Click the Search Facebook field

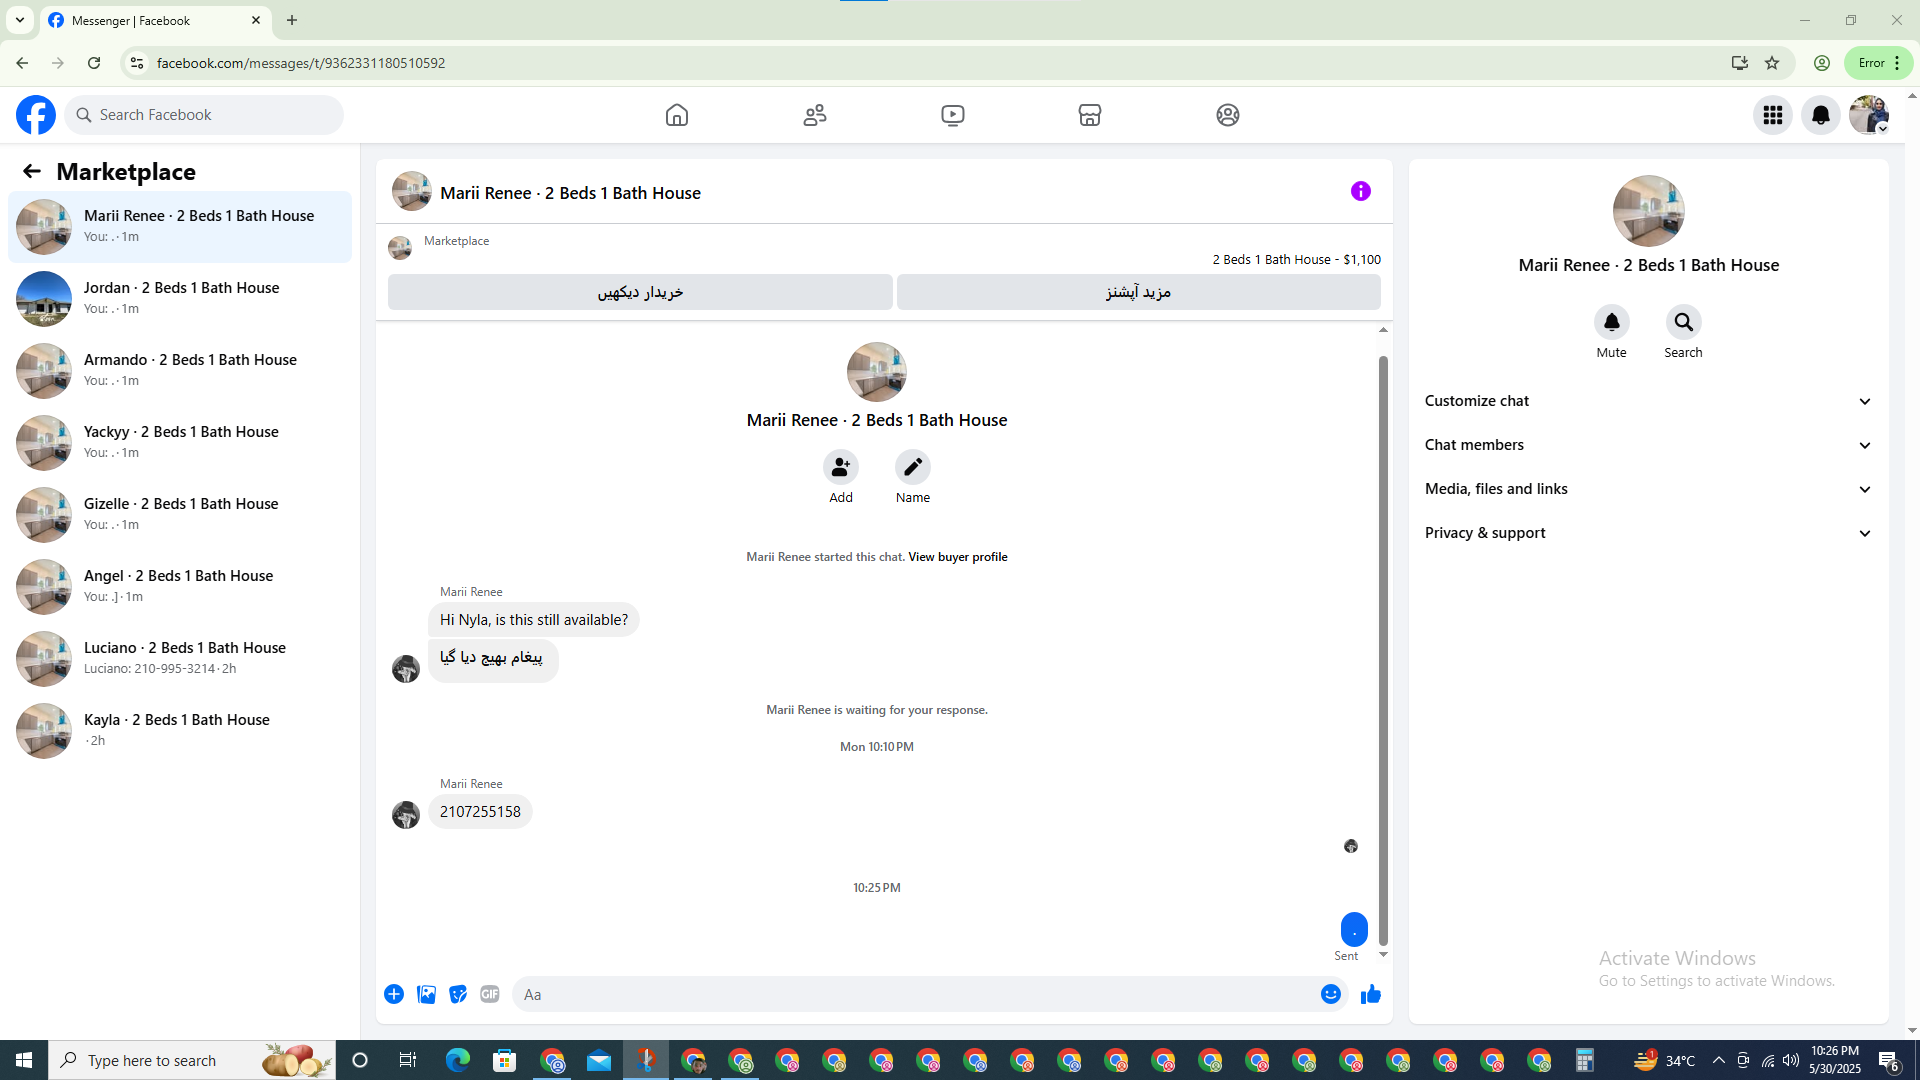coord(205,115)
